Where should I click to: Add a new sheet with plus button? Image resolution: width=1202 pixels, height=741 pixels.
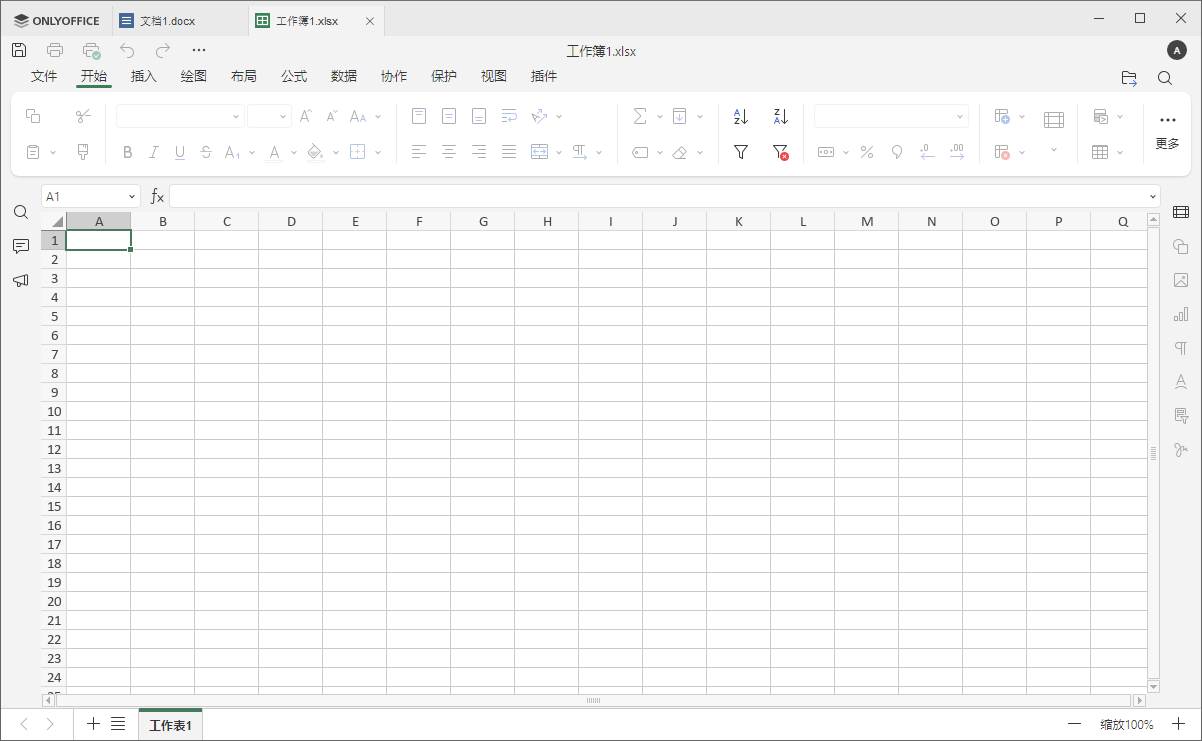point(93,724)
